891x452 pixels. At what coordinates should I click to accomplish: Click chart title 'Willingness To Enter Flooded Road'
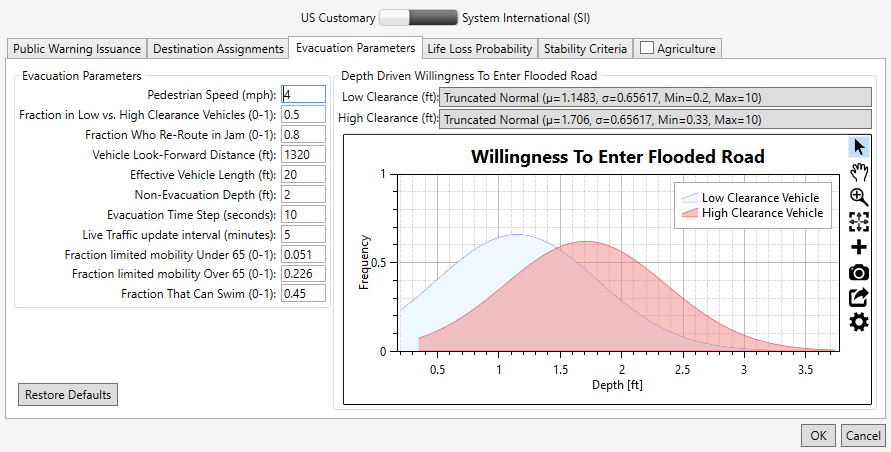[618, 156]
